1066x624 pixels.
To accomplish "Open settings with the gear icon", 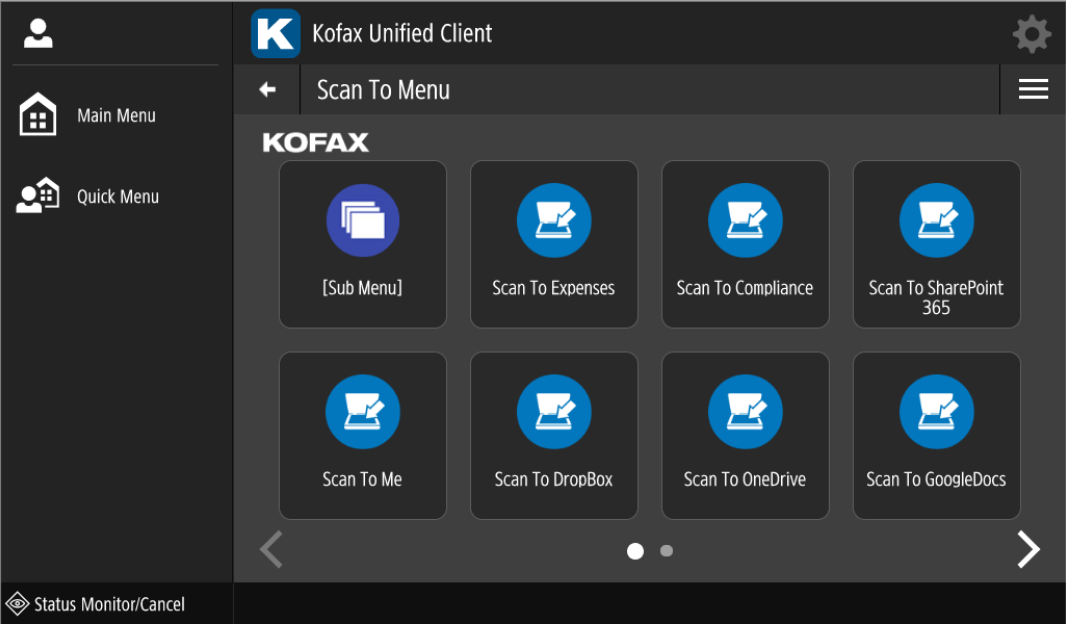I will pos(1031,34).
